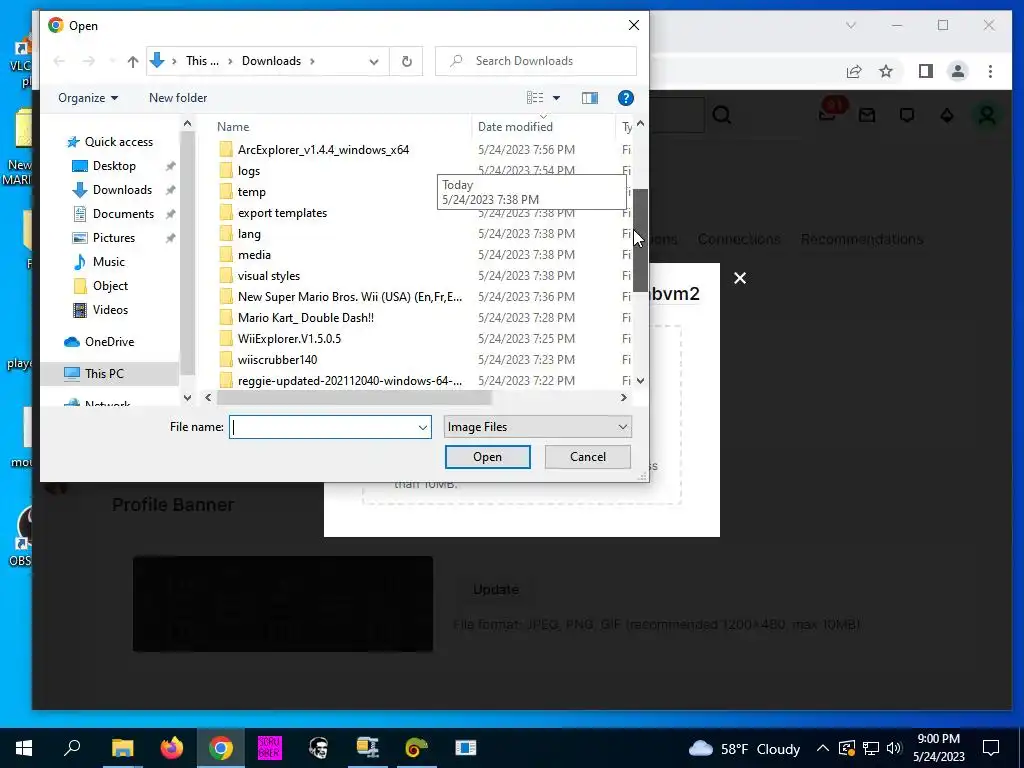Select Music in navigation pane
The height and width of the screenshot is (768, 1024).
[x=98, y=262]
